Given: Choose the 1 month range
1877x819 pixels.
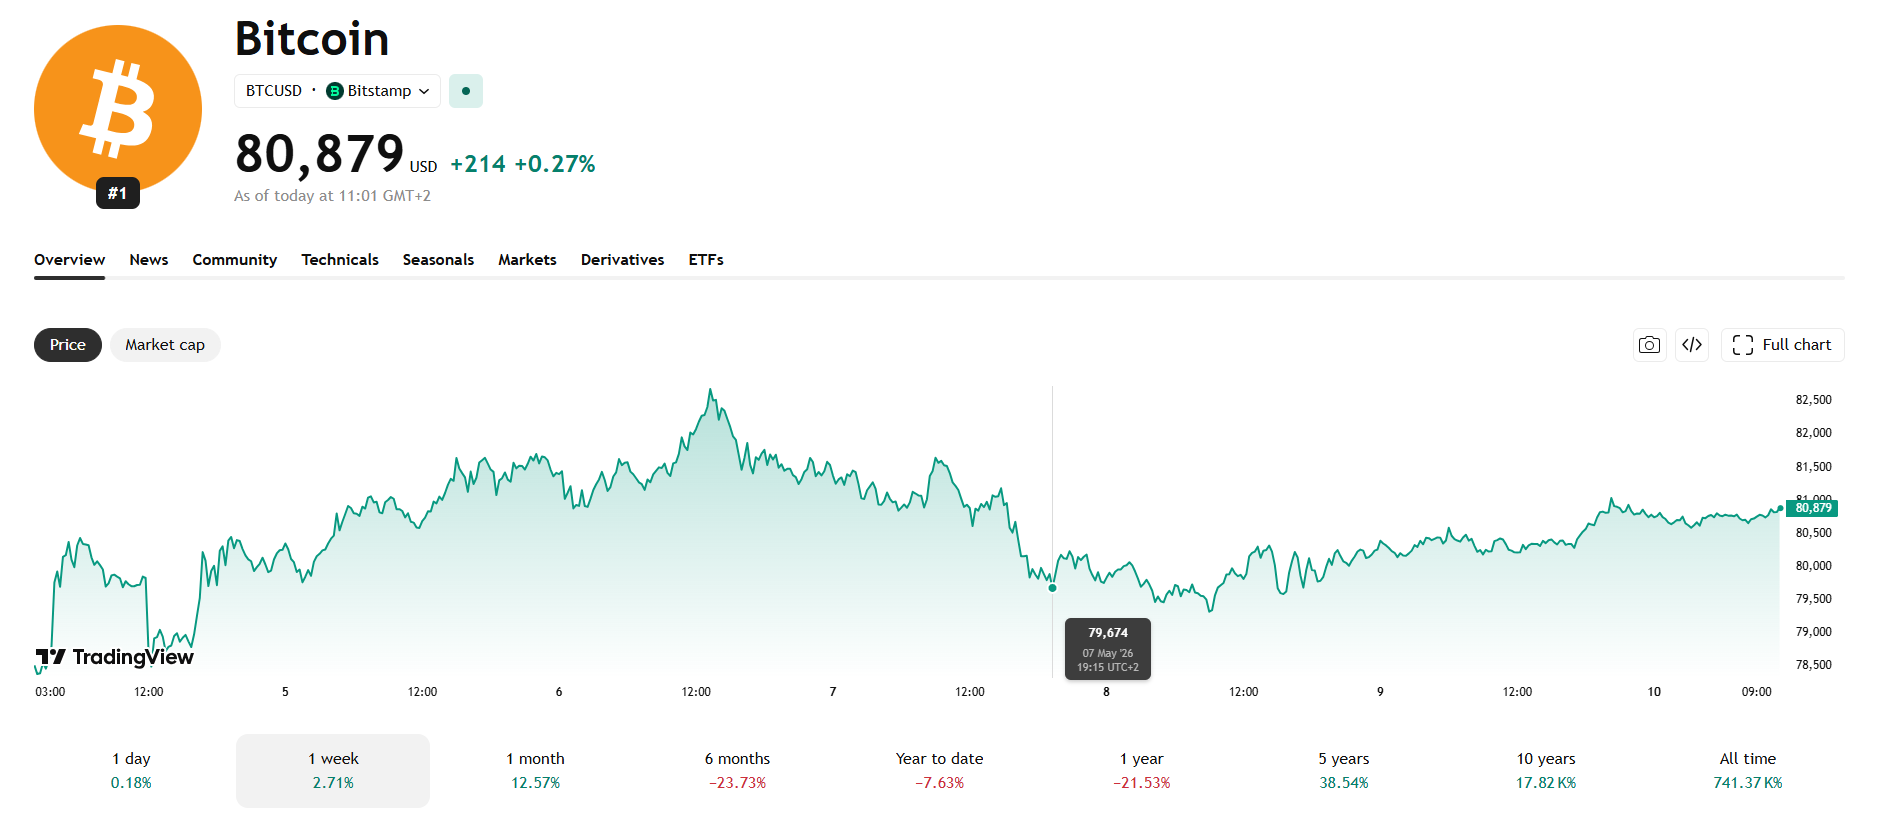Looking at the screenshot, I should [x=535, y=771].
